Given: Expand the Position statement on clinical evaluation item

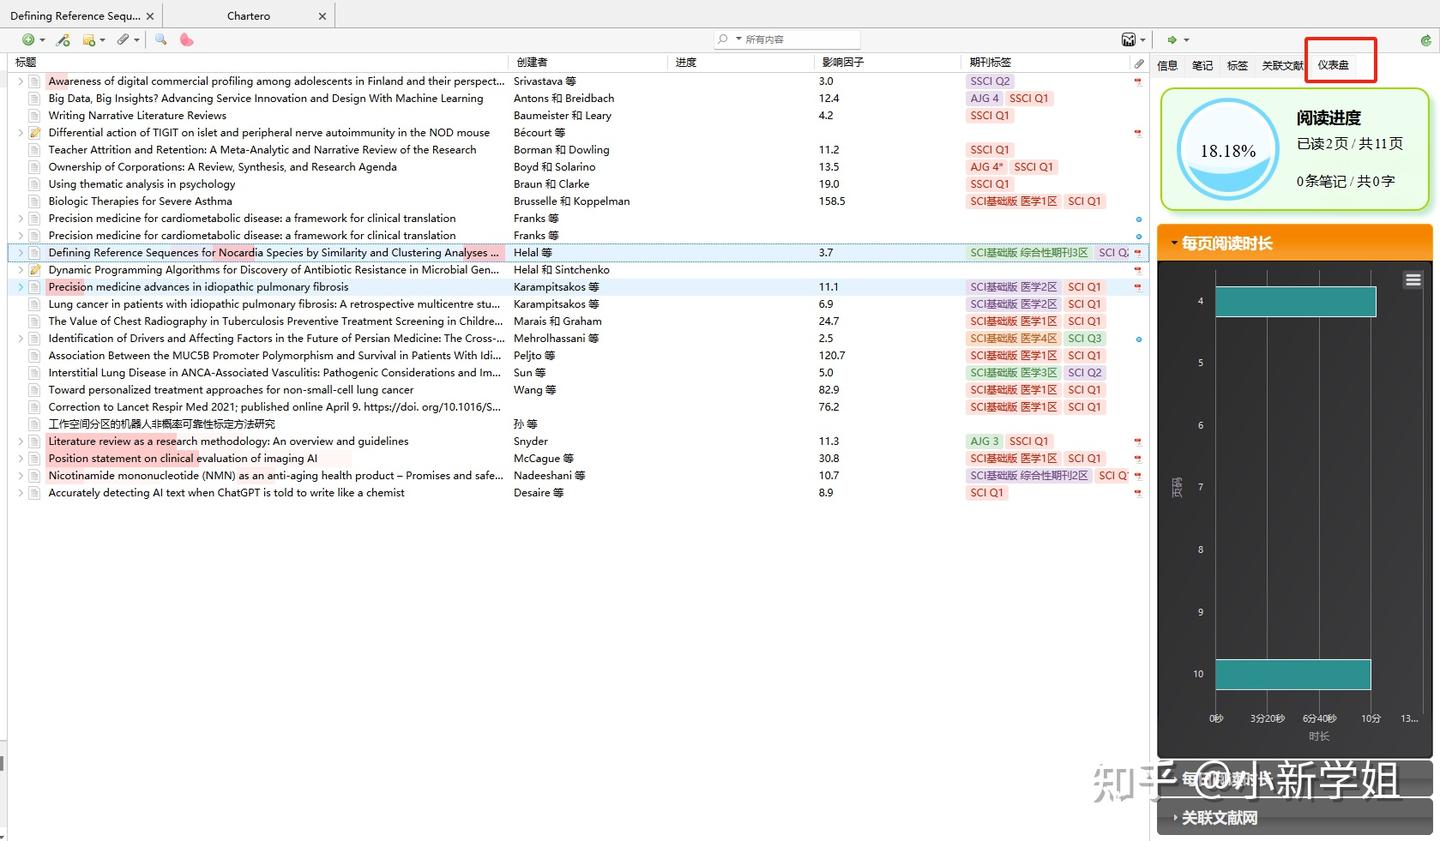Looking at the screenshot, I should [20, 458].
